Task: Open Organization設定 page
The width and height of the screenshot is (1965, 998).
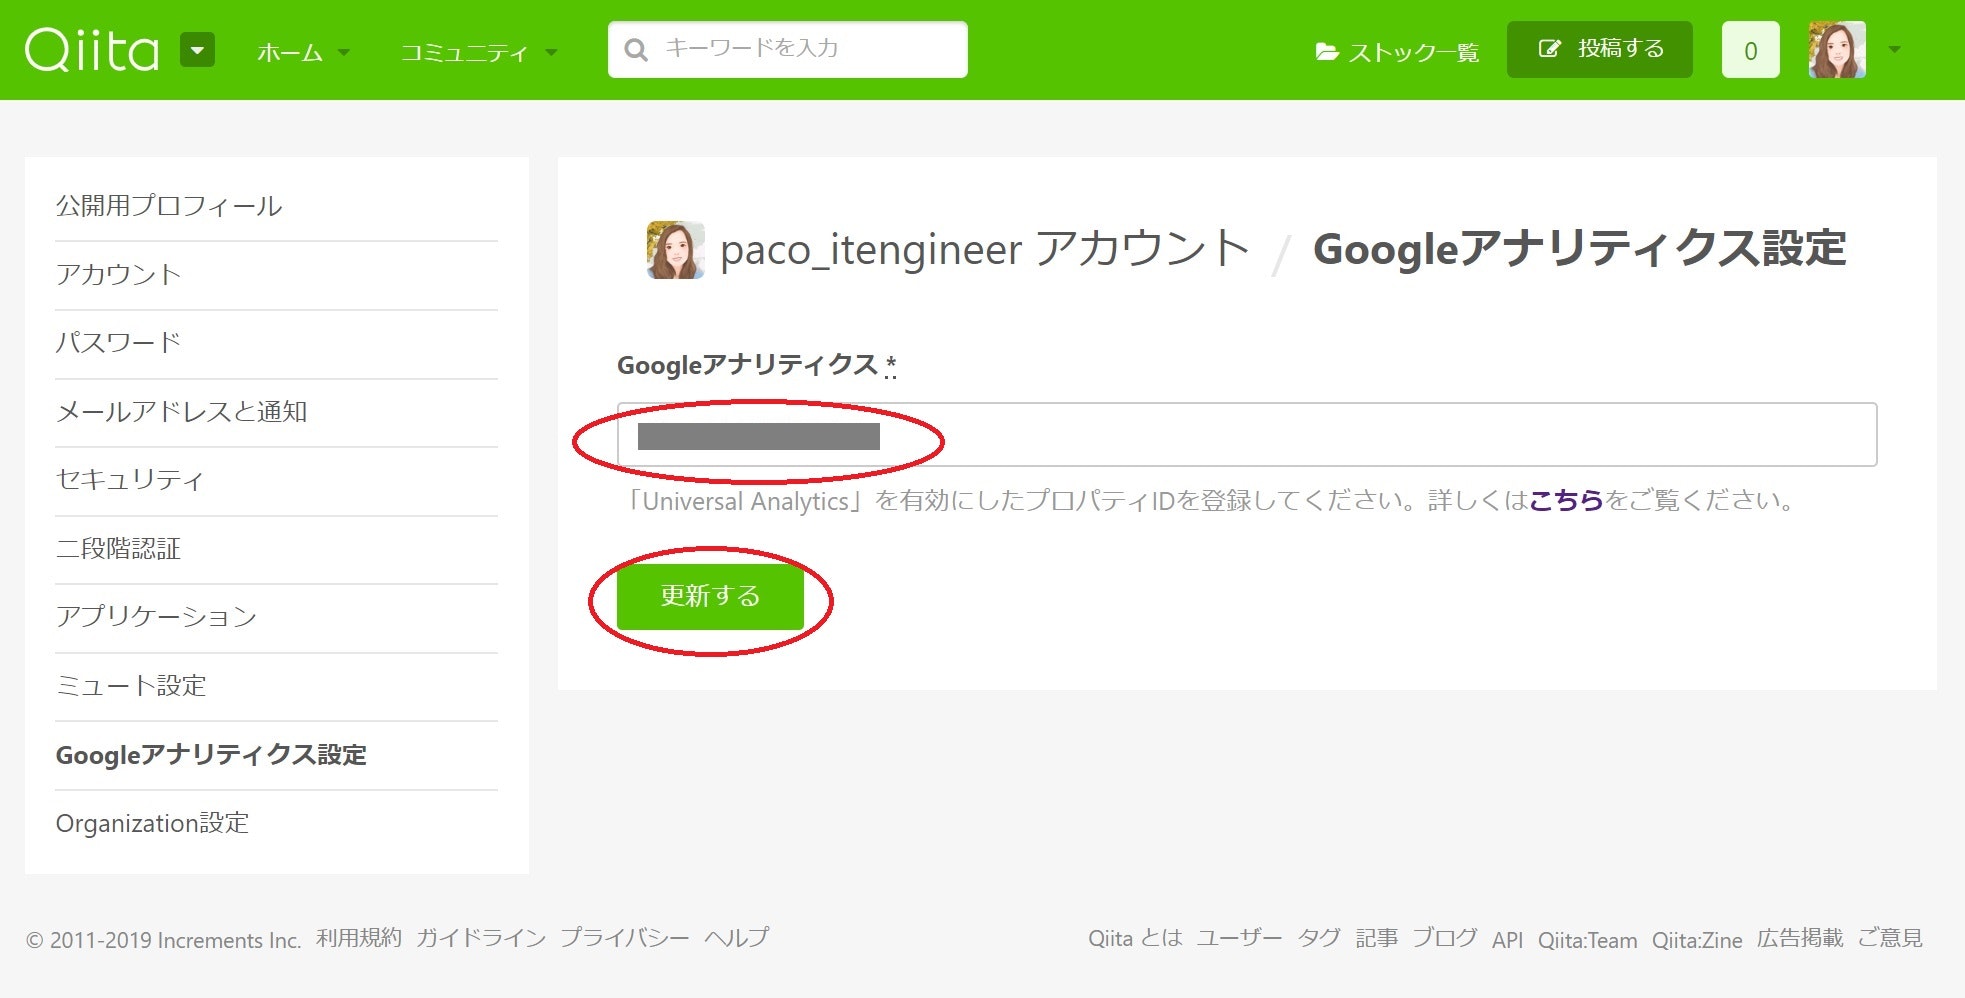Action: (x=152, y=823)
